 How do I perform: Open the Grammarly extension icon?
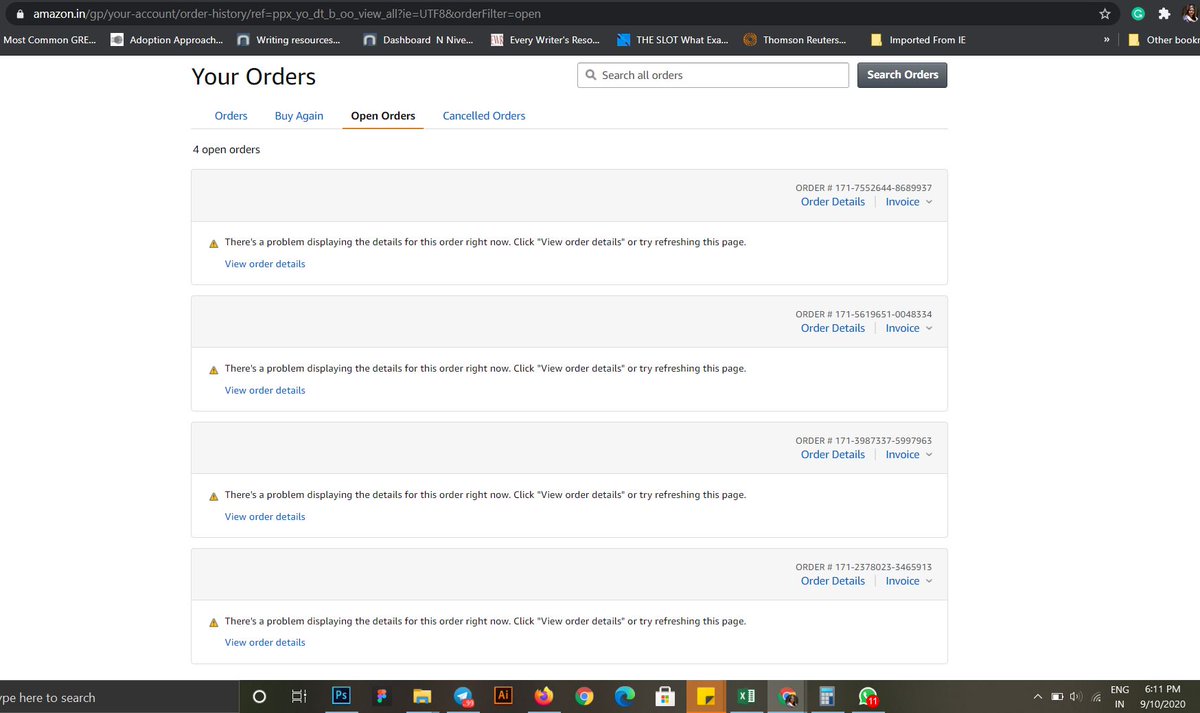pos(1137,14)
